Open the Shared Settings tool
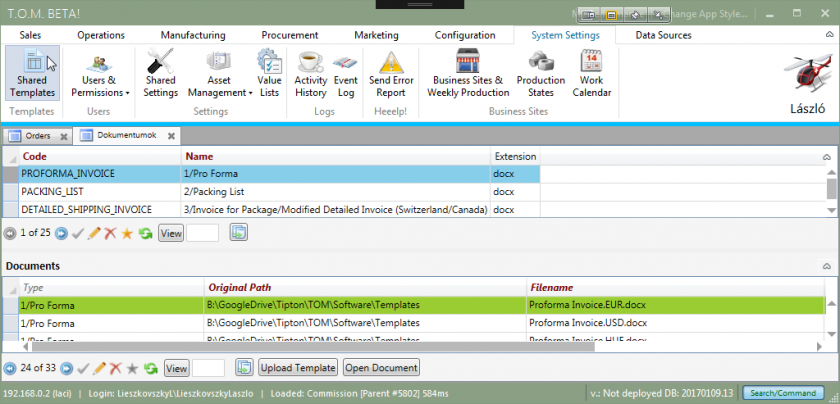This screenshot has height=404, width=840. (x=160, y=73)
